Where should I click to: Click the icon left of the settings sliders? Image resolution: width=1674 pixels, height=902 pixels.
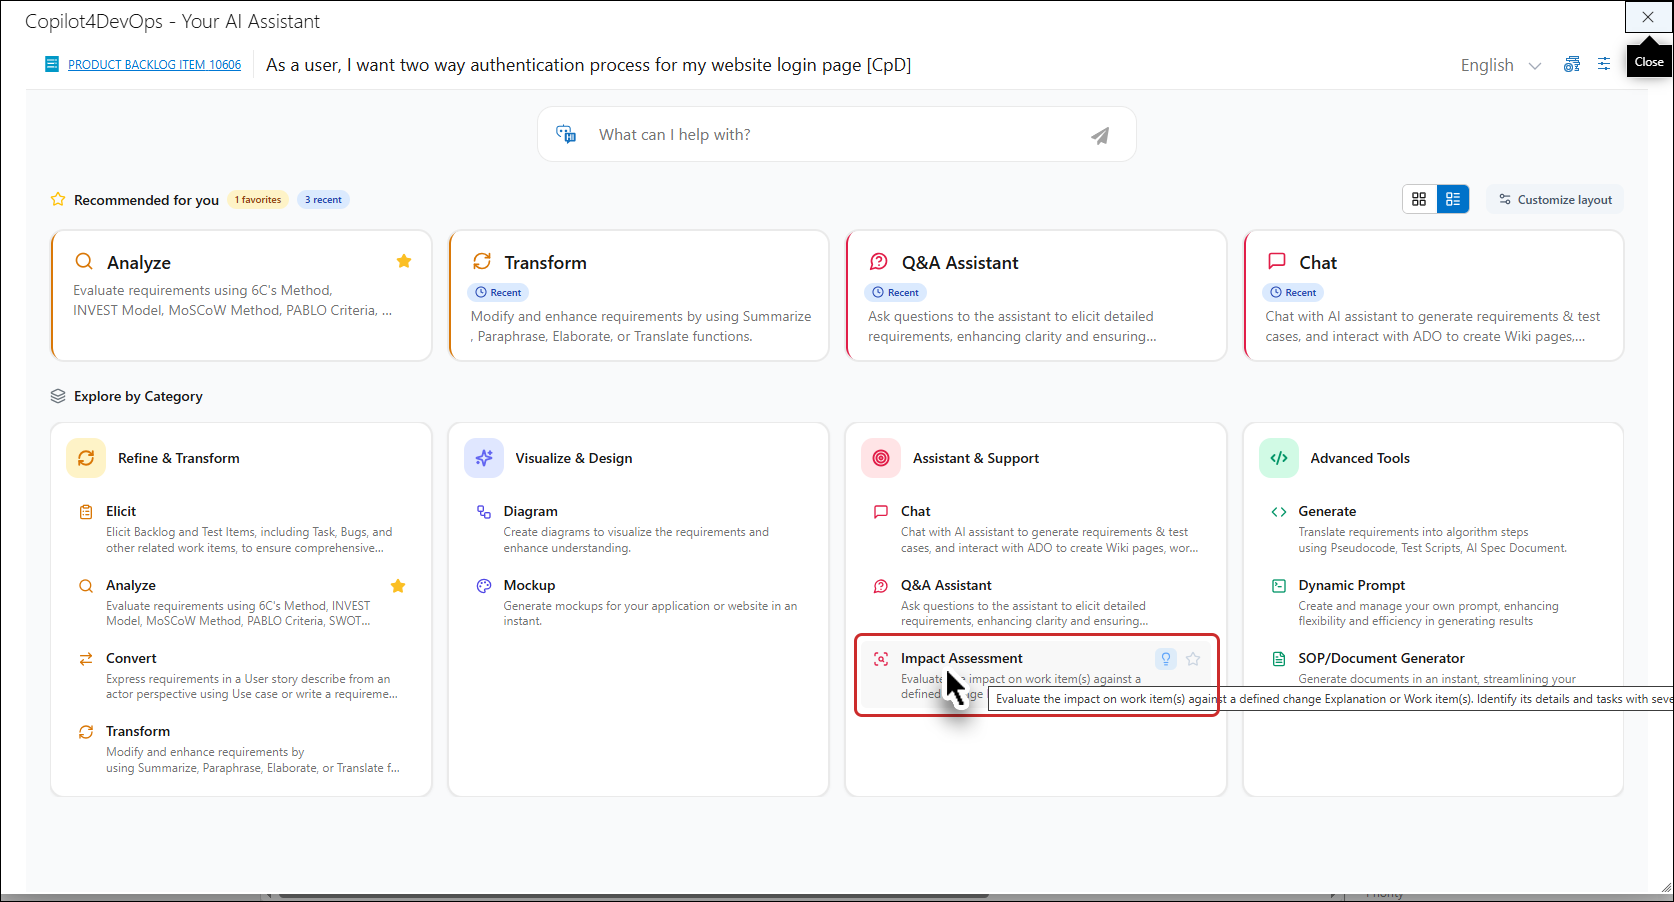(1572, 64)
